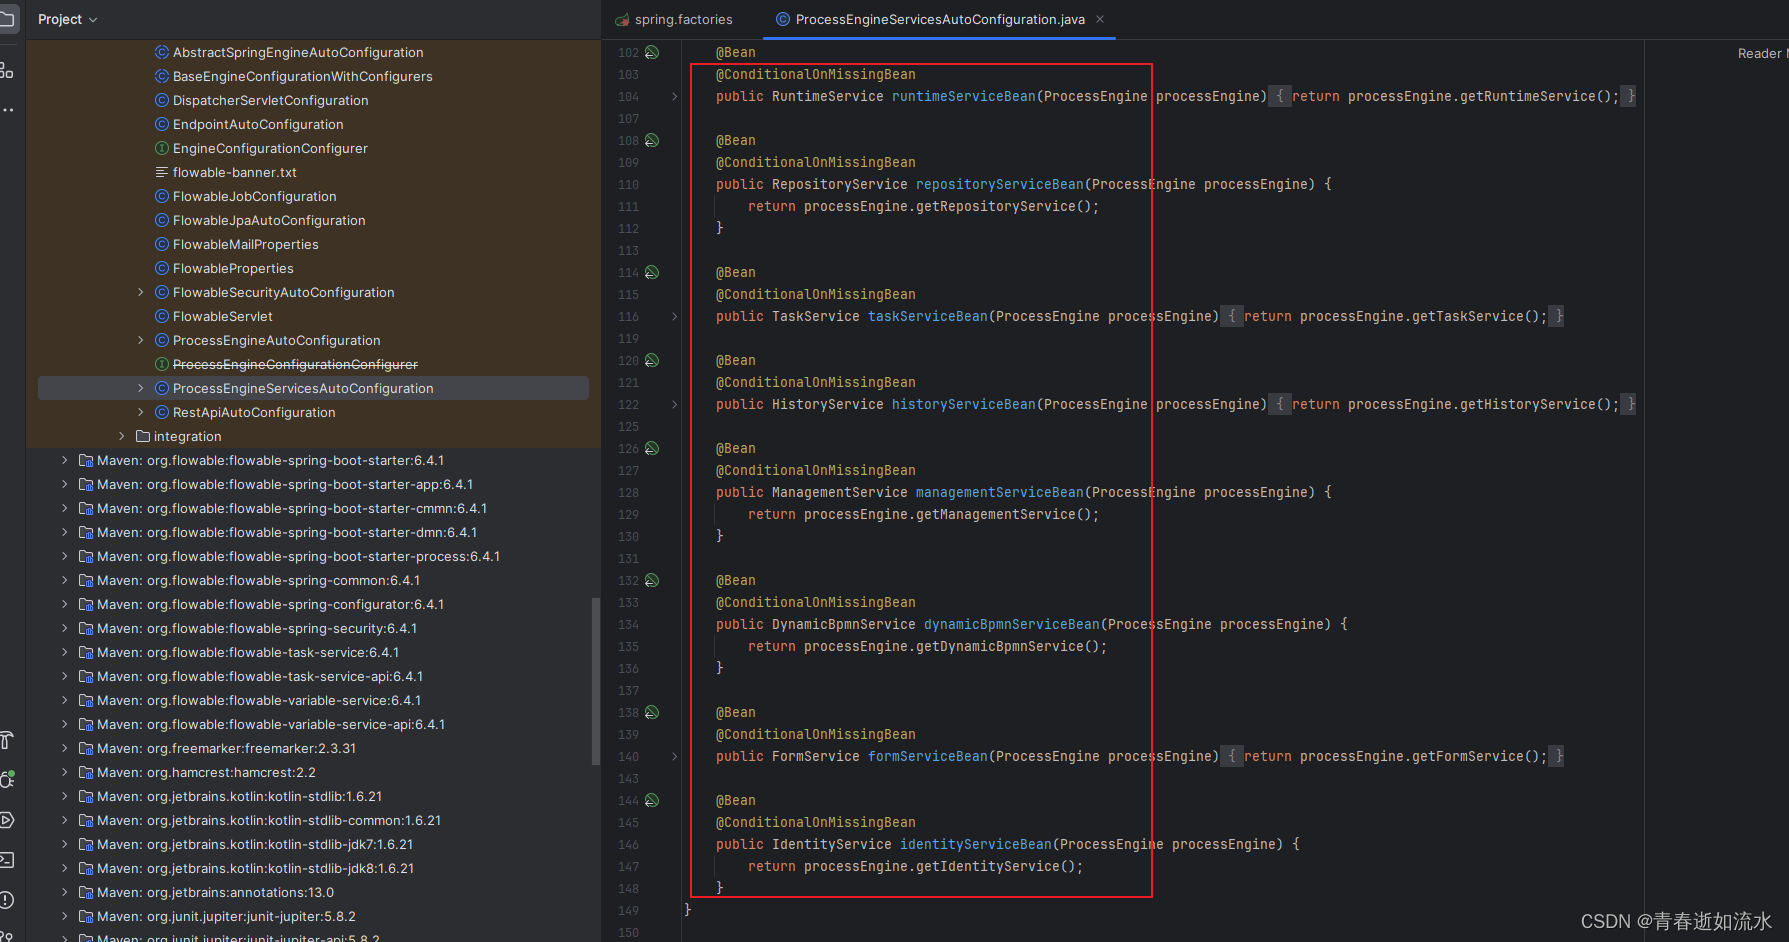This screenshot has height=942, width=1789.
Task: Click the class icon of FlowableServlet
Action: pos(162,316)
